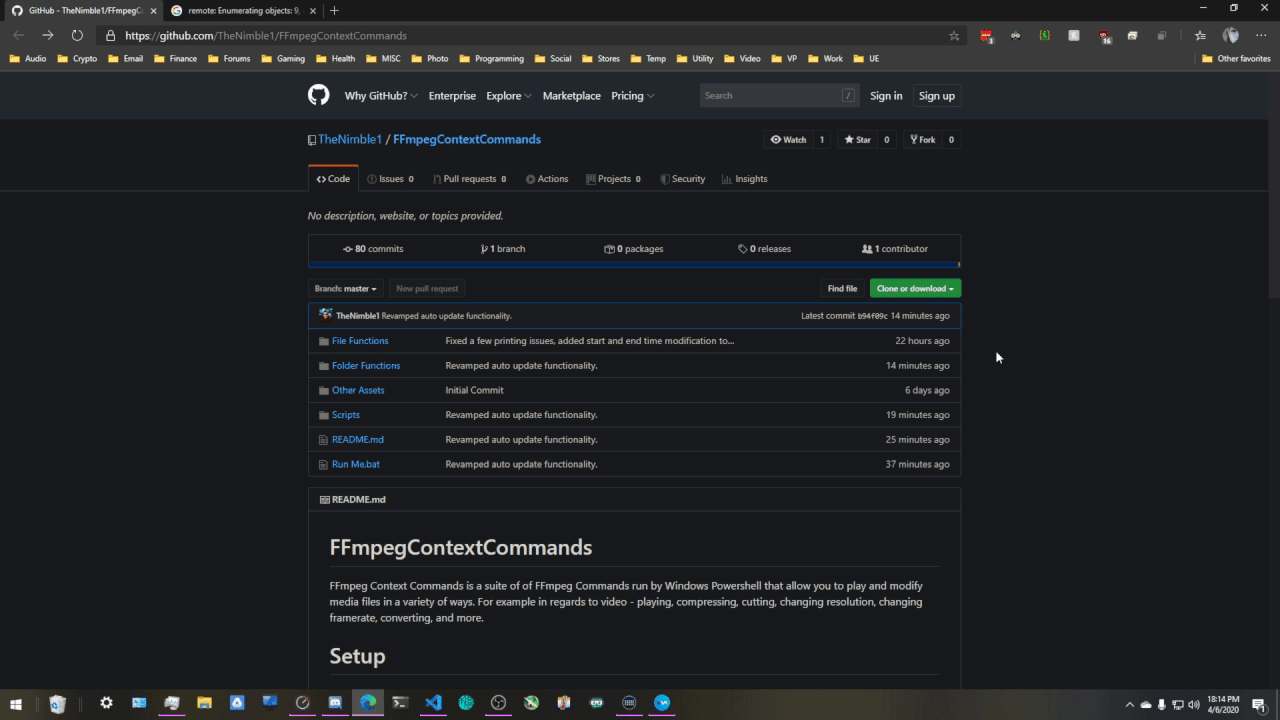Open Discord from taskbar
1280x720 pixels.
(335, 703)
